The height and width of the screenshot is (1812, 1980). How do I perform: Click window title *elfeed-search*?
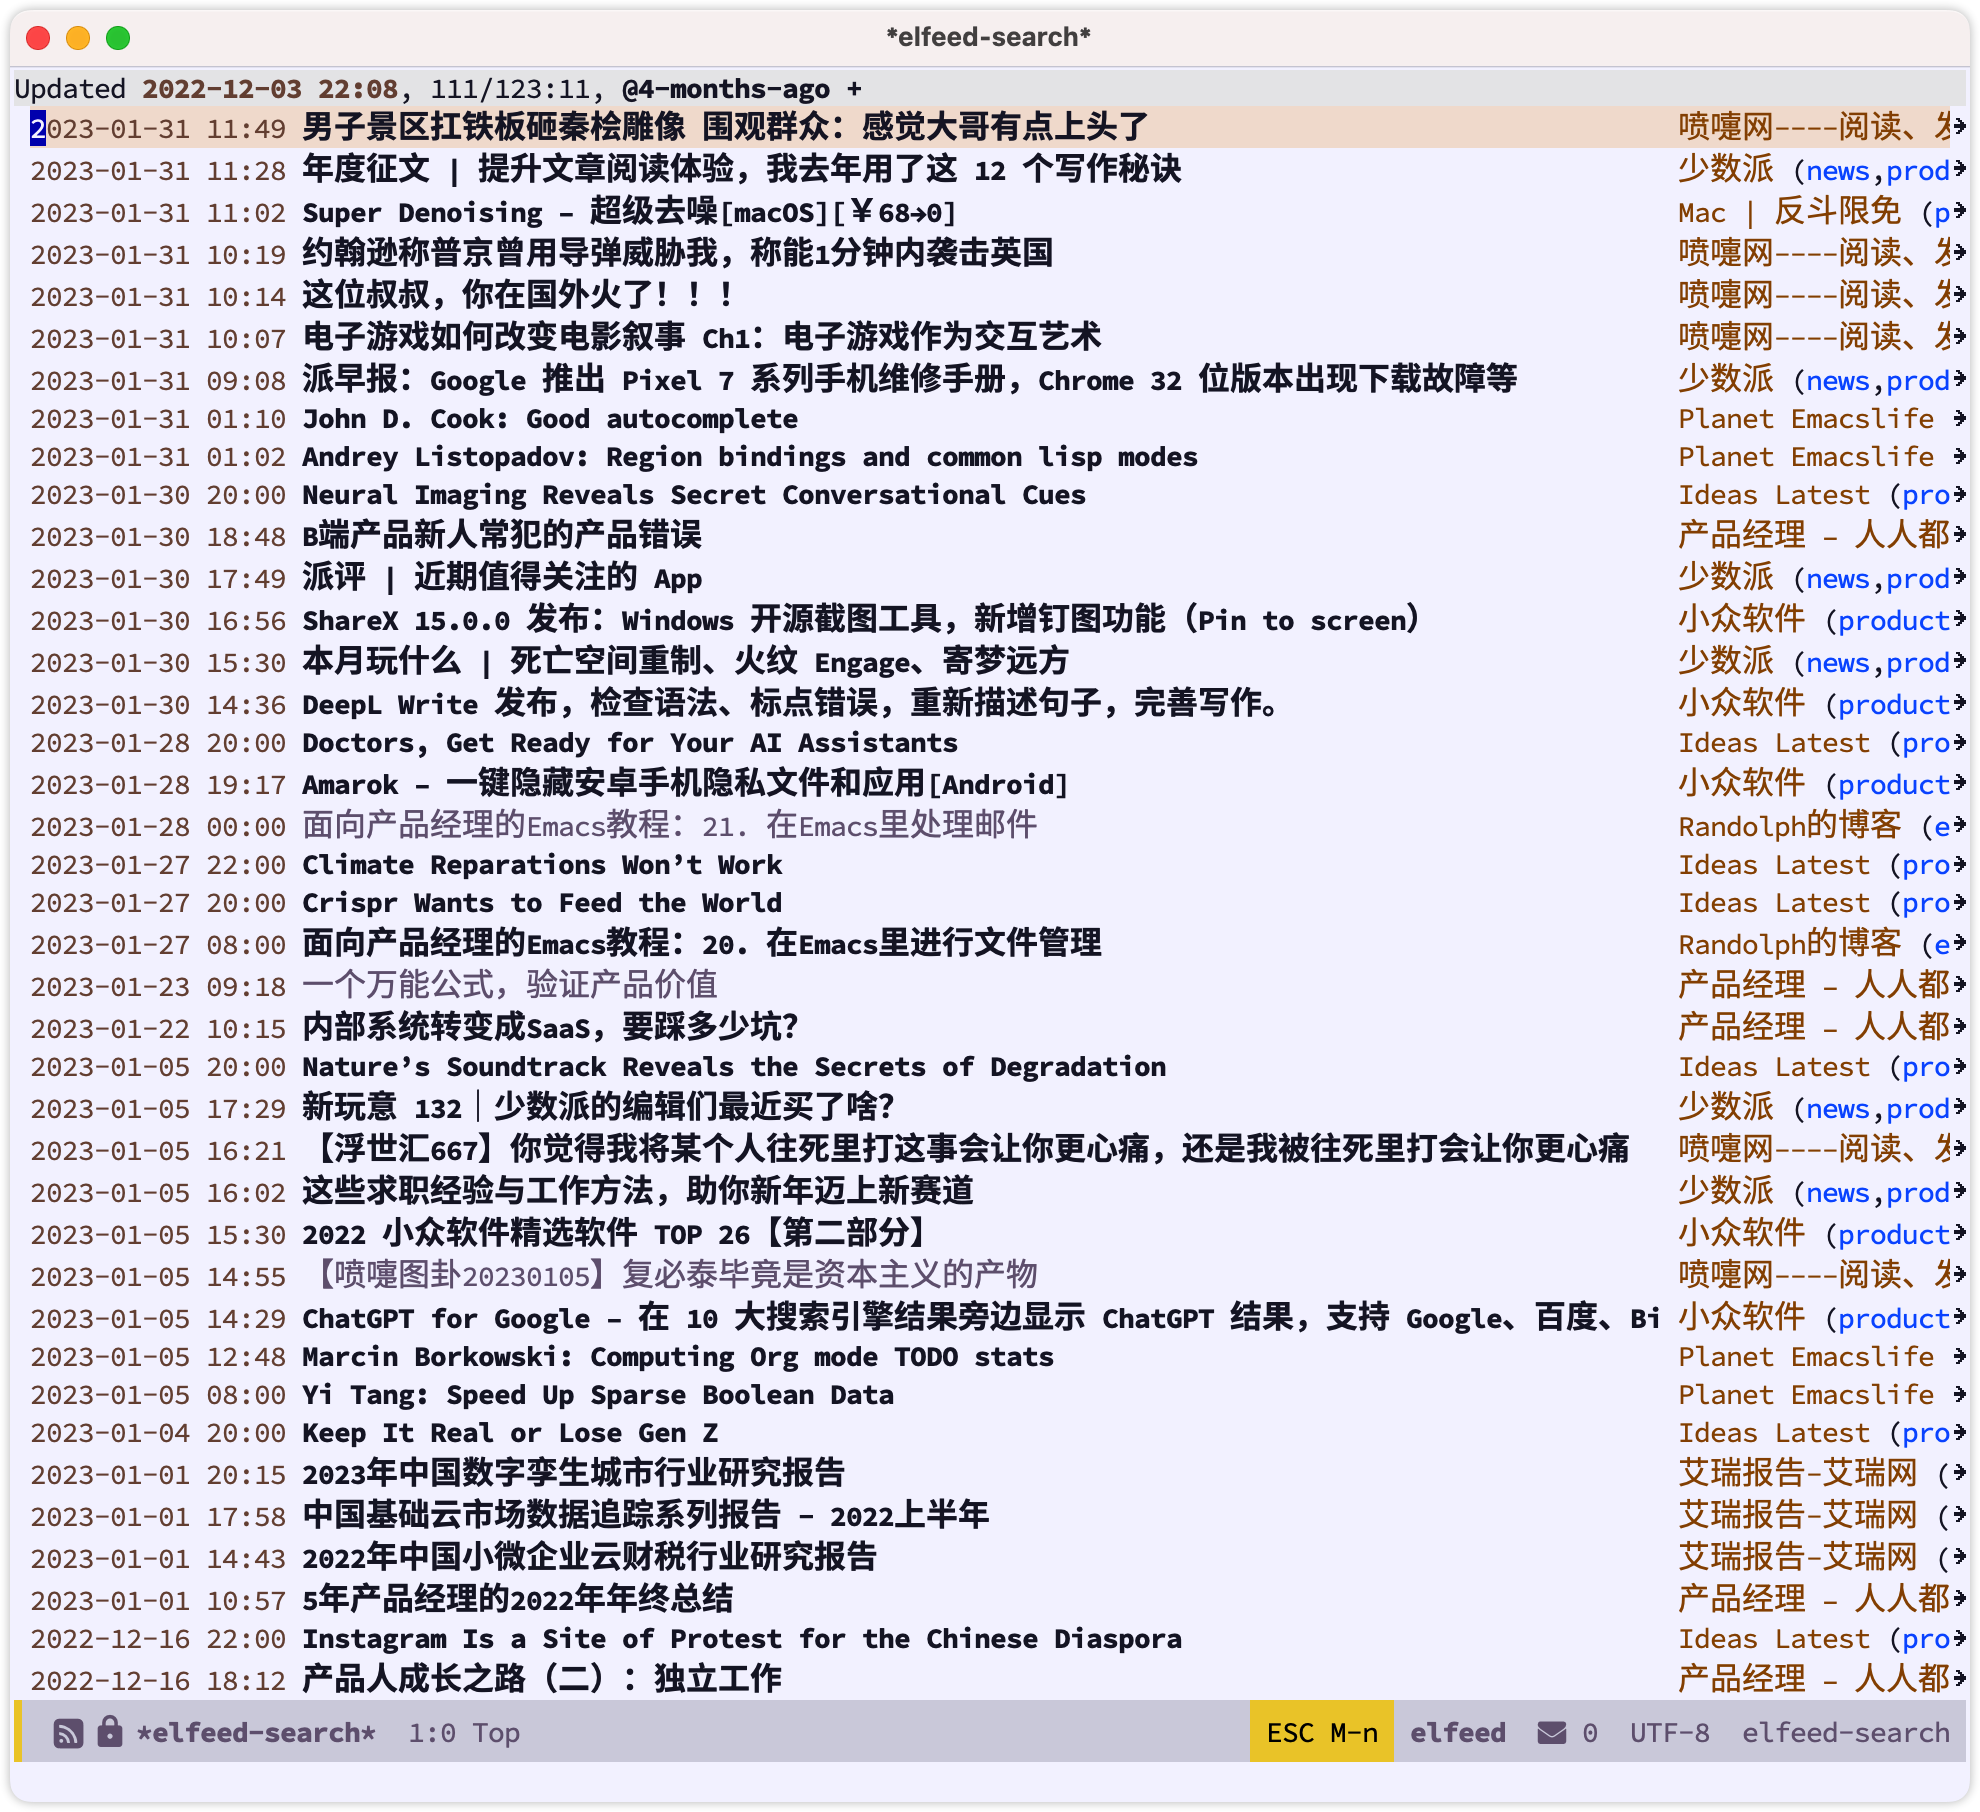[988, 37]
